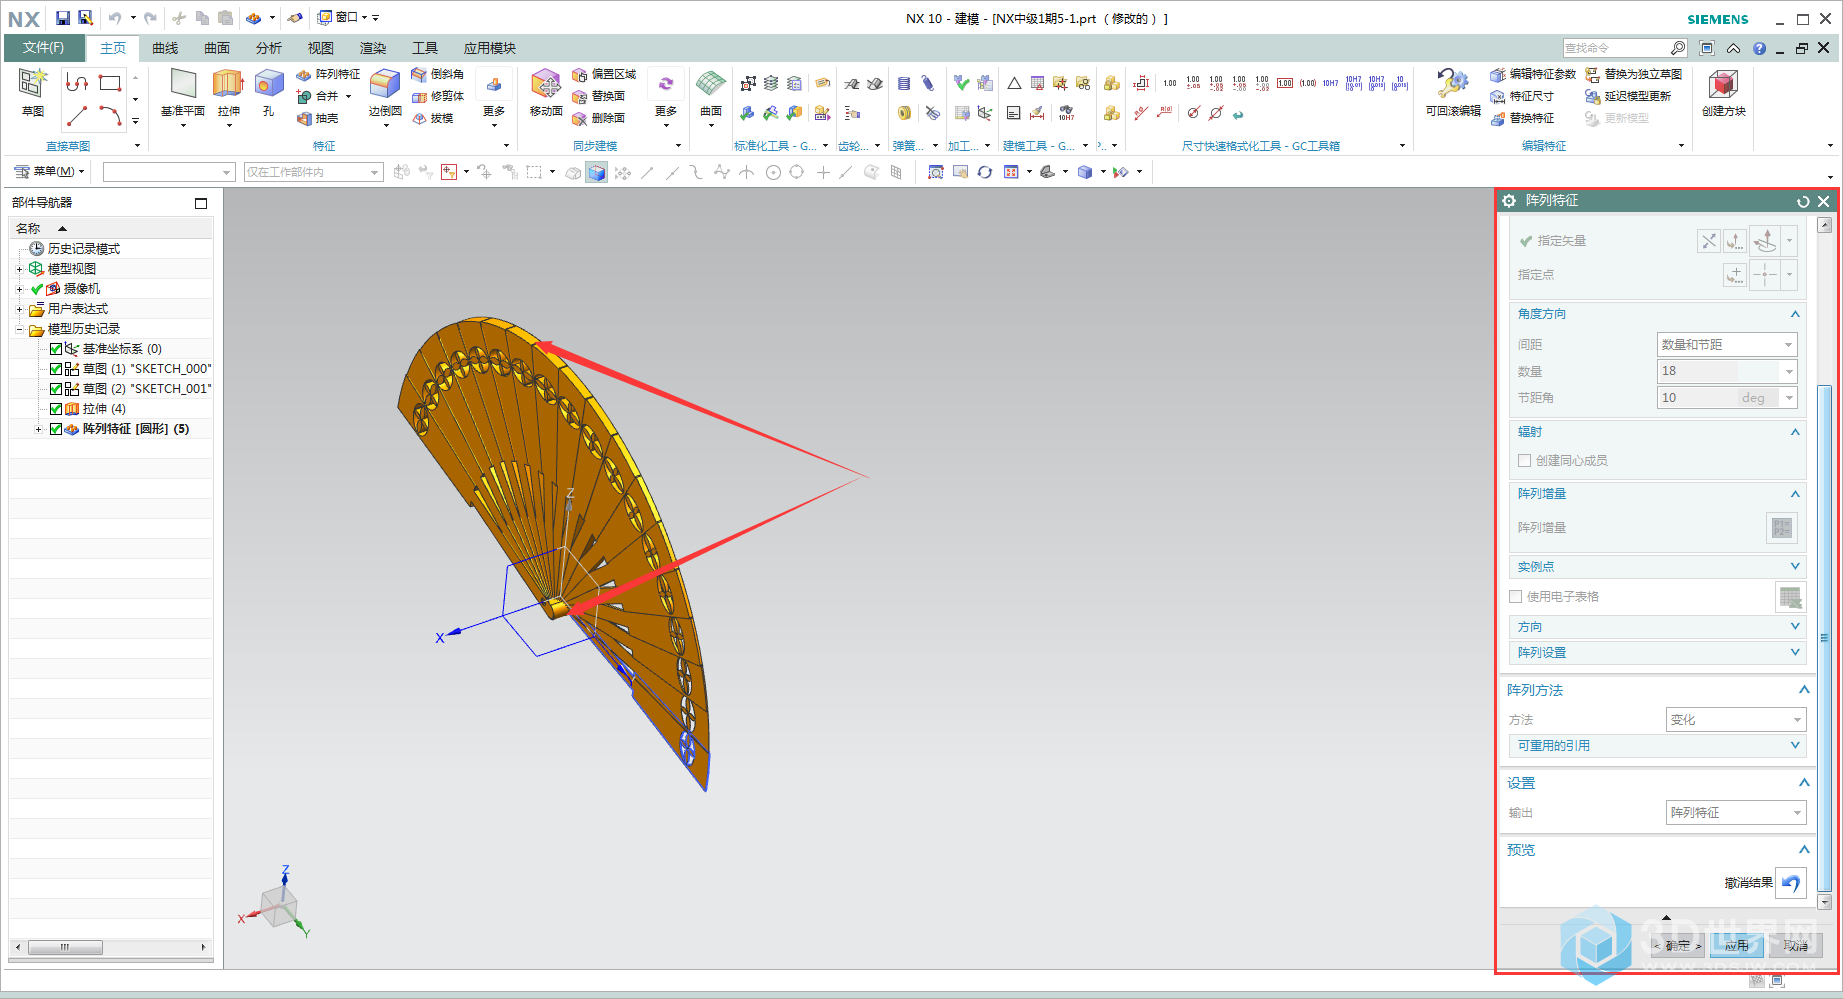The height and width of the screenshot is (999, 1843).
Task: Reset the Pattern Feature dialog
Action: click(x=1803, y=201)
